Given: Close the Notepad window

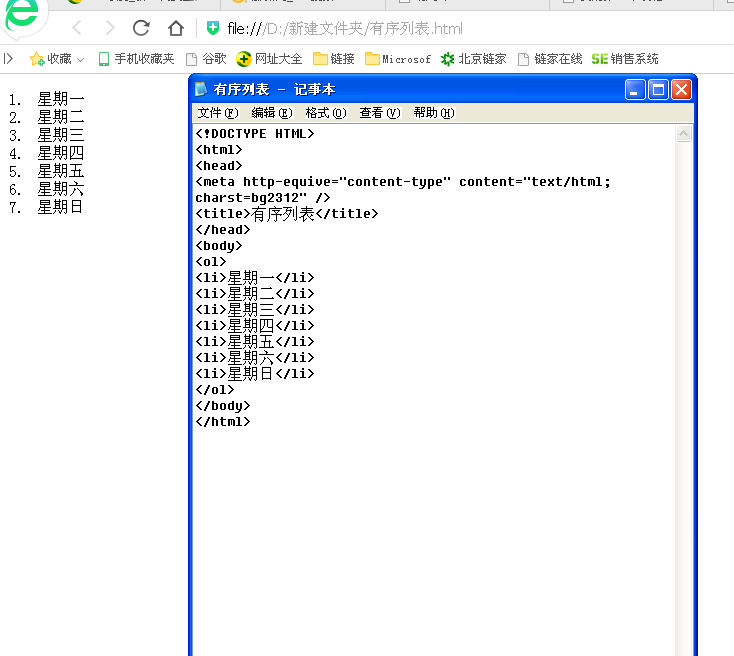Looking at the screenshot, I should 682,89.
